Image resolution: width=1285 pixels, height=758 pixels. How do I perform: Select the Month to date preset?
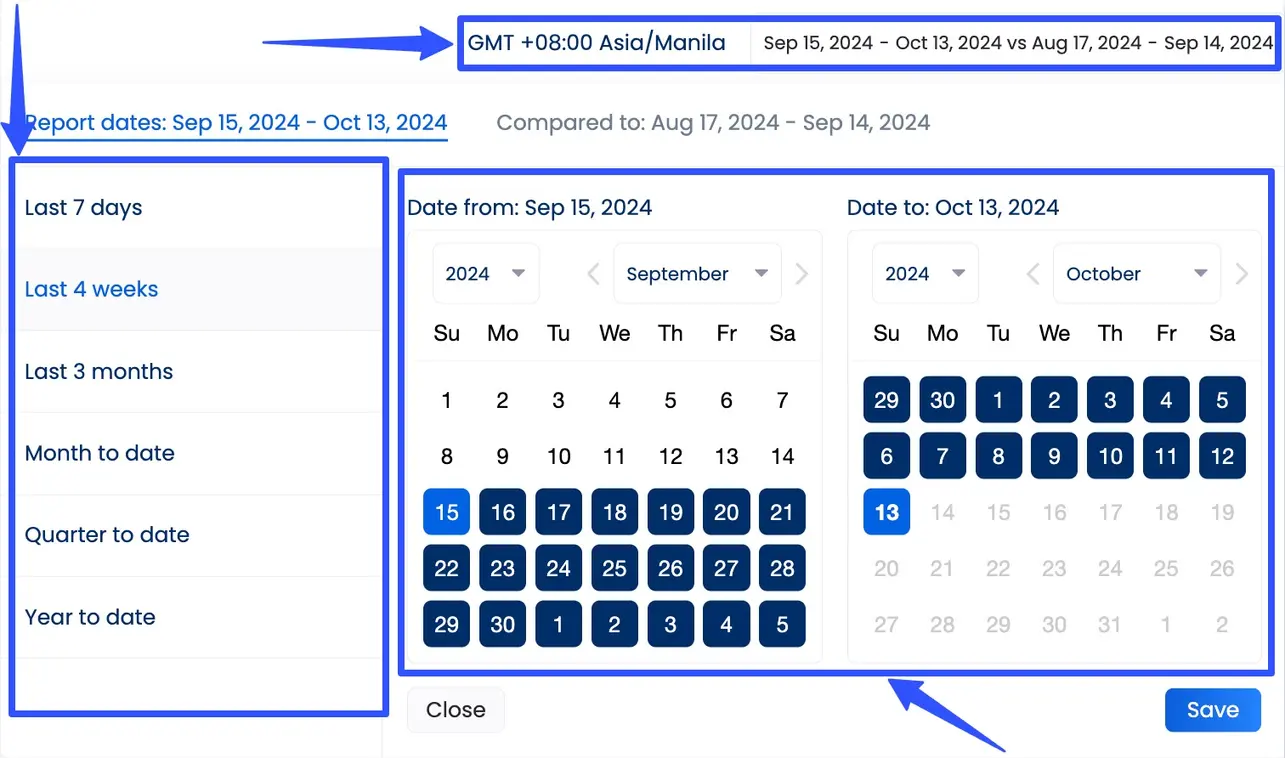[x=100, y=453]
